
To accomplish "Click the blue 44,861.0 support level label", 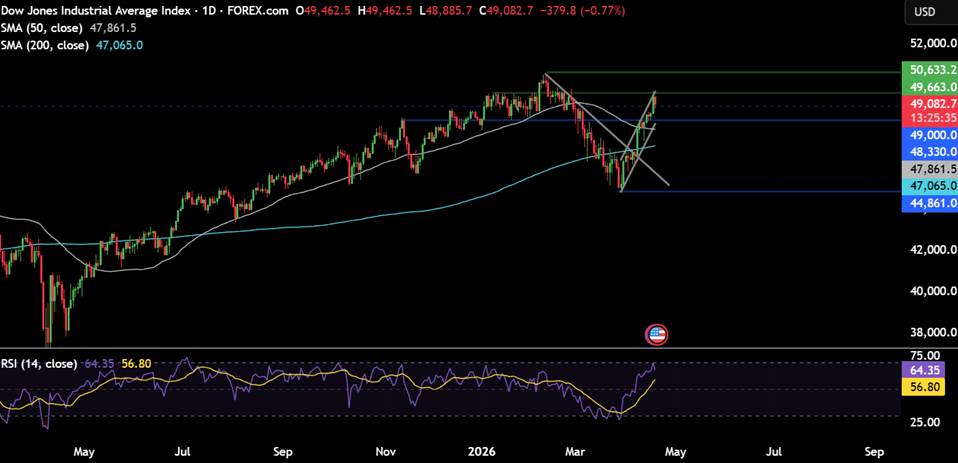I will pyautogui.click(x=929, y=204).
